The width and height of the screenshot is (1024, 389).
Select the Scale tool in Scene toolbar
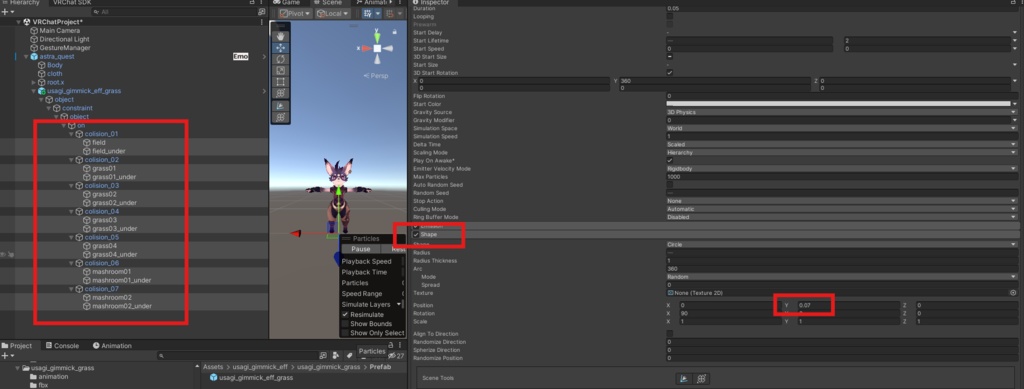coord(281,70)
